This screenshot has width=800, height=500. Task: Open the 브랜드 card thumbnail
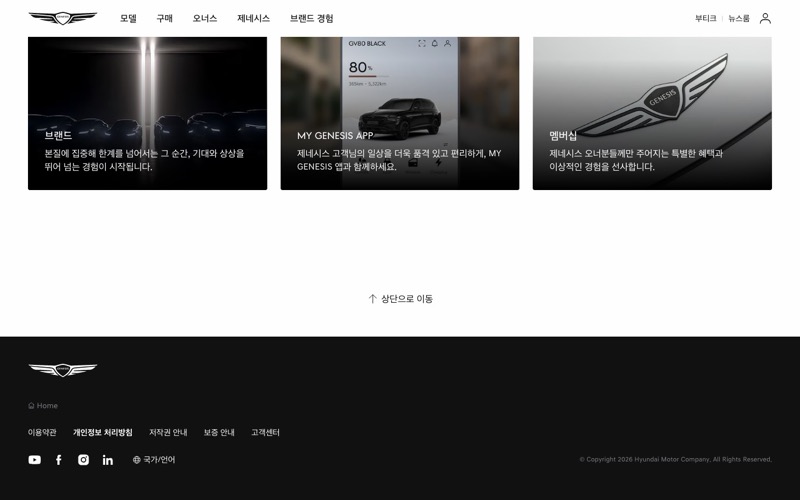(x=147, y=113)
